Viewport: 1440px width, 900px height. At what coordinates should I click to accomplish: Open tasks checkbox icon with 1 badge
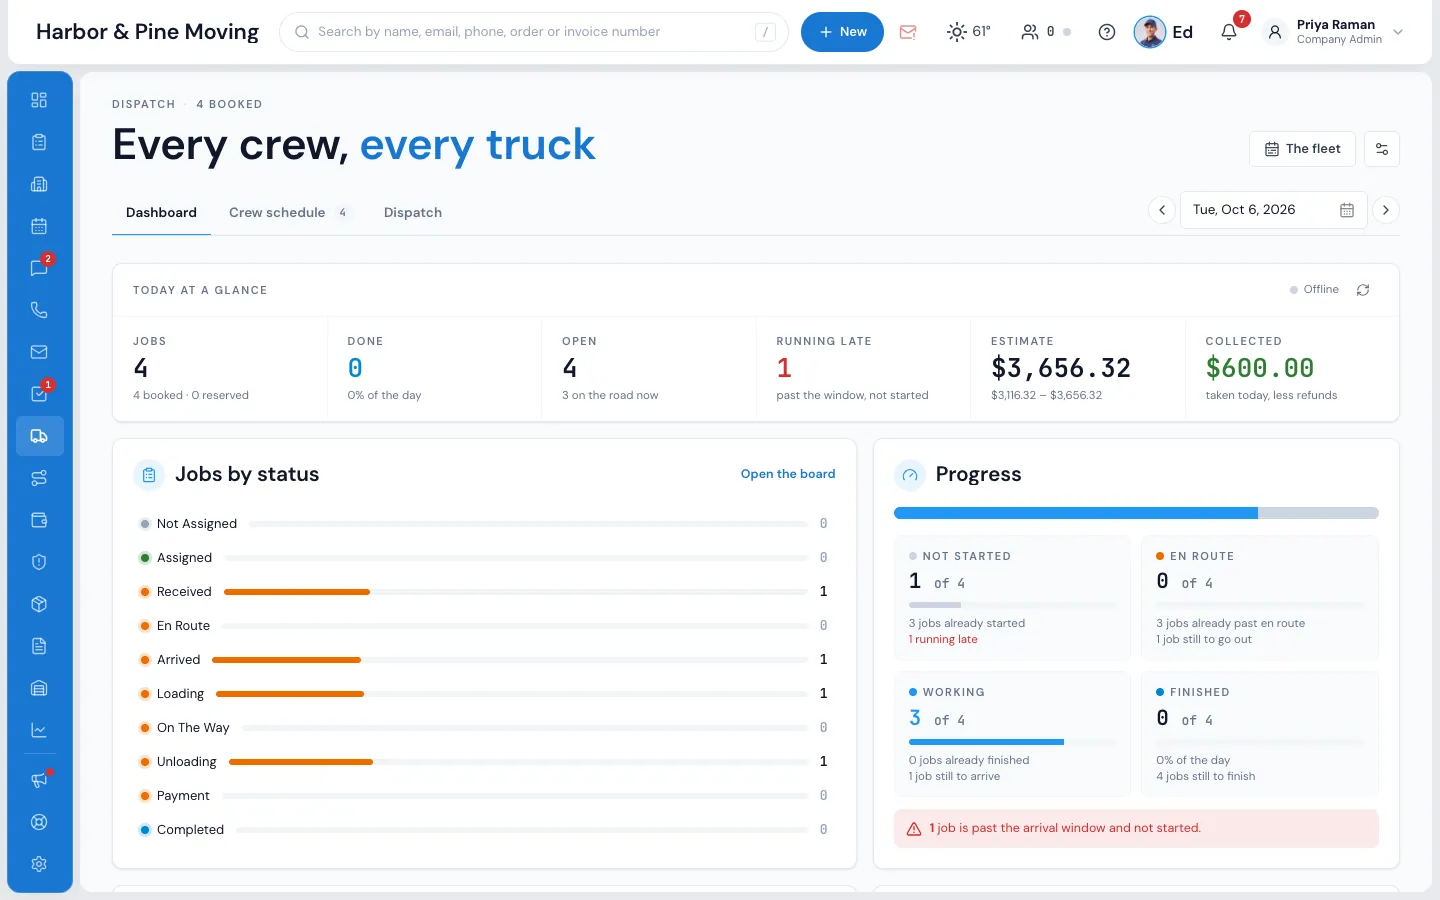tap(39, 394)
